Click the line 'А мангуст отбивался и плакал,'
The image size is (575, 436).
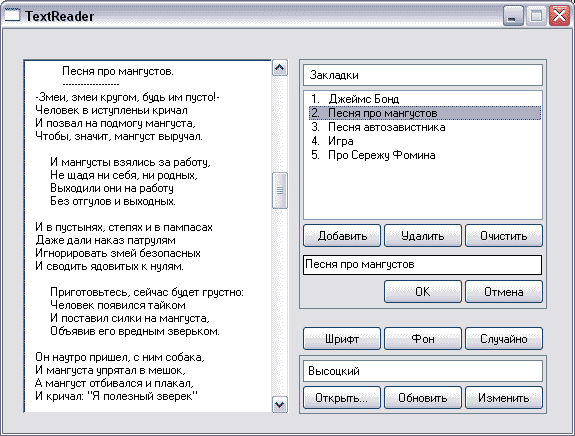click(114, 383)
